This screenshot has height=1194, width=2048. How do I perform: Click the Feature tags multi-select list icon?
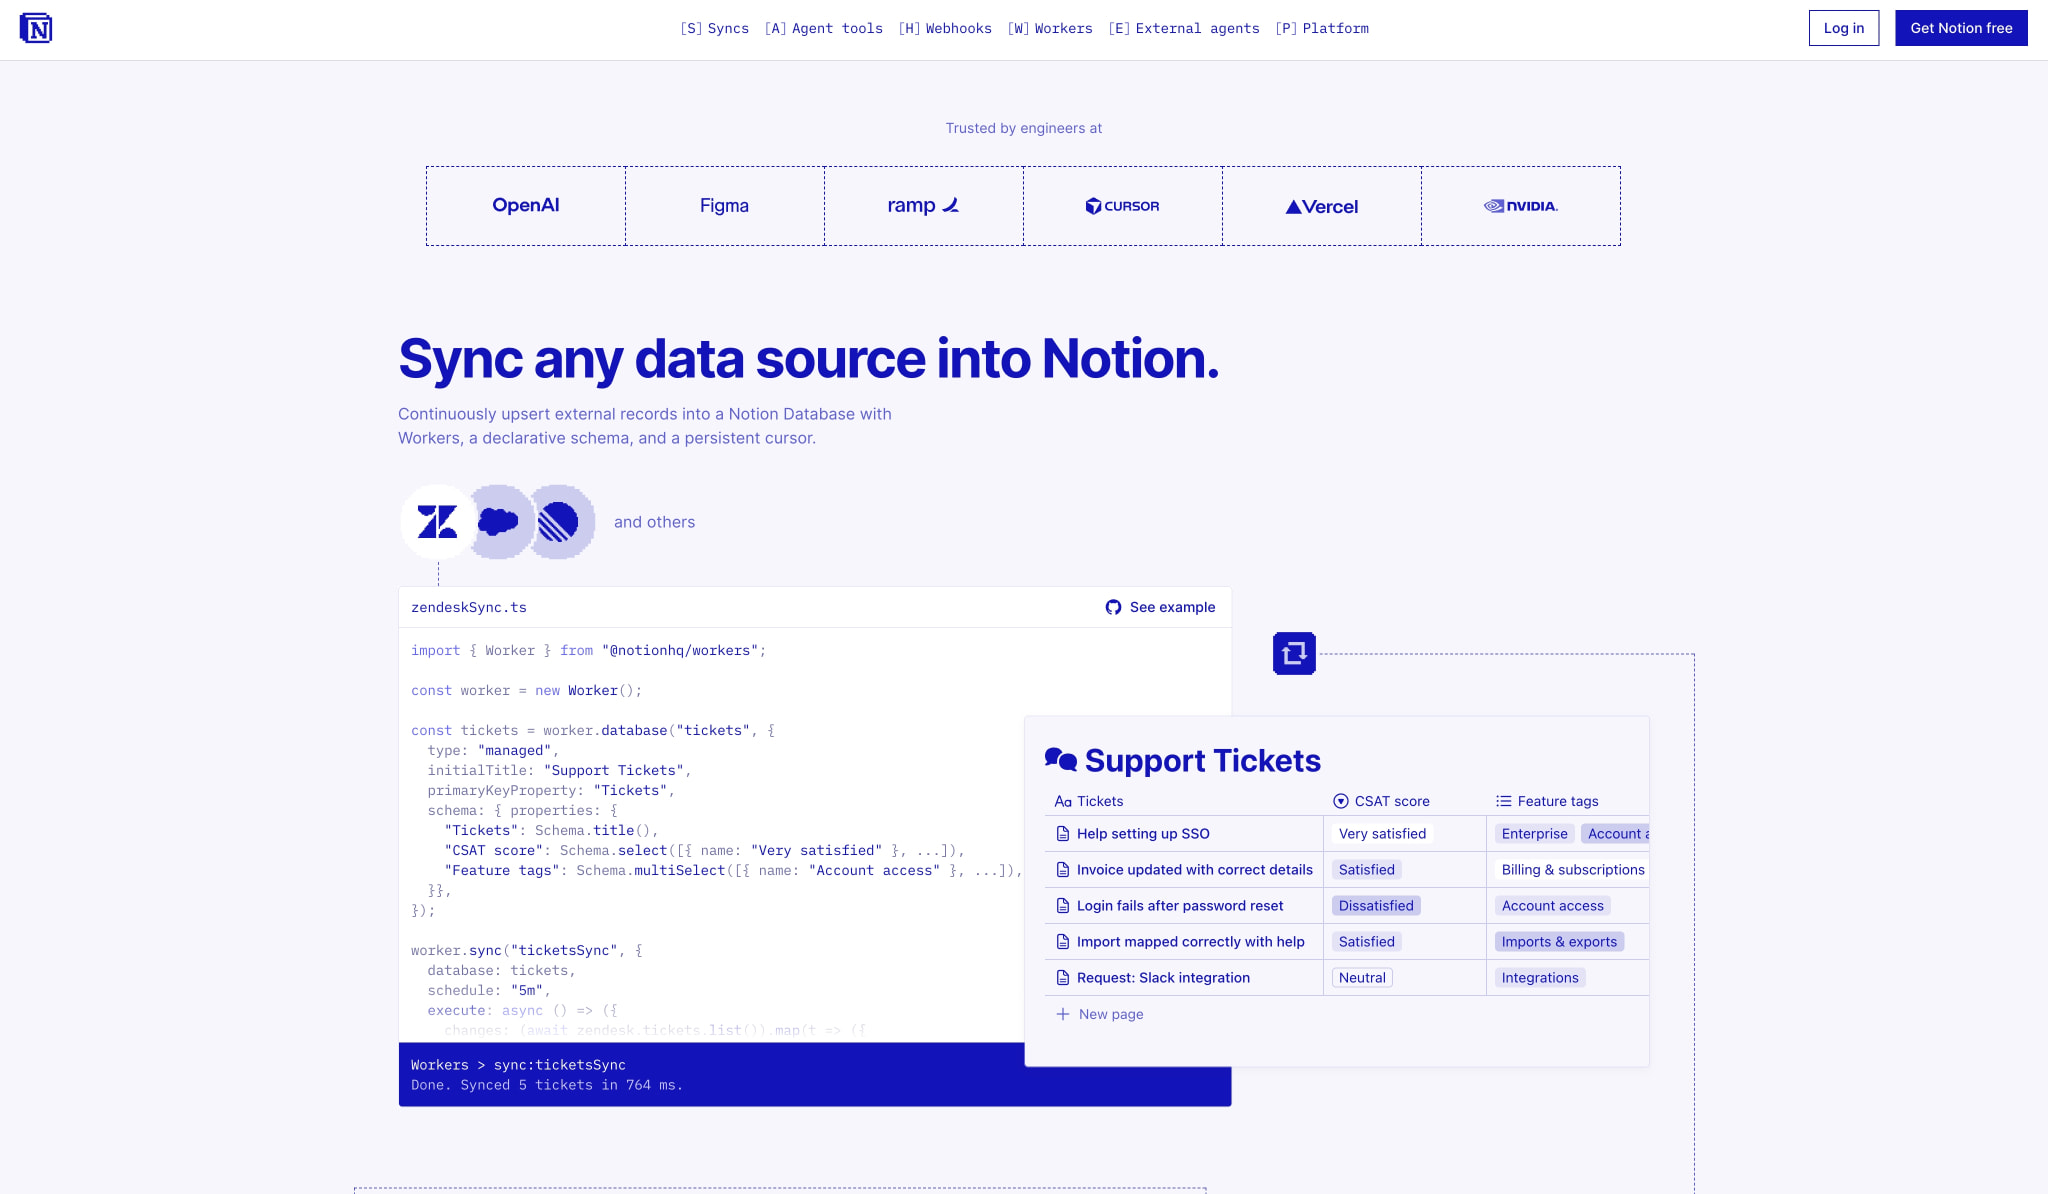tap(1503, 801)
